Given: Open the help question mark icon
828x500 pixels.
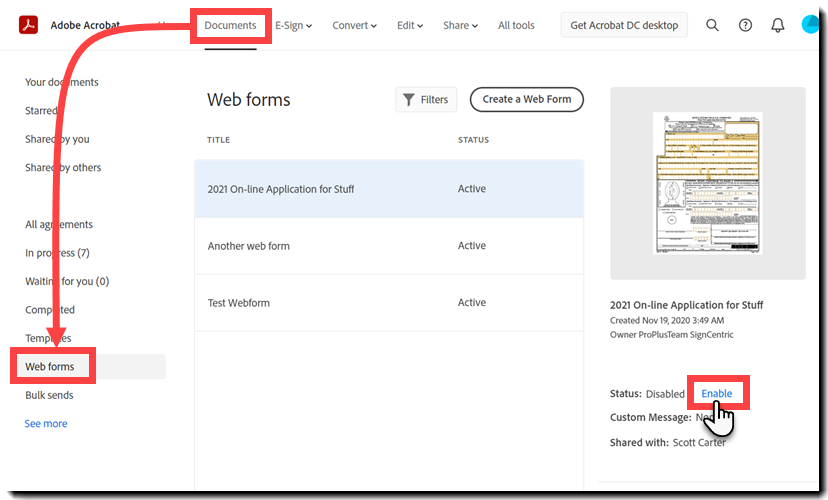Looking at the screenshot, I should pos(745,25).
